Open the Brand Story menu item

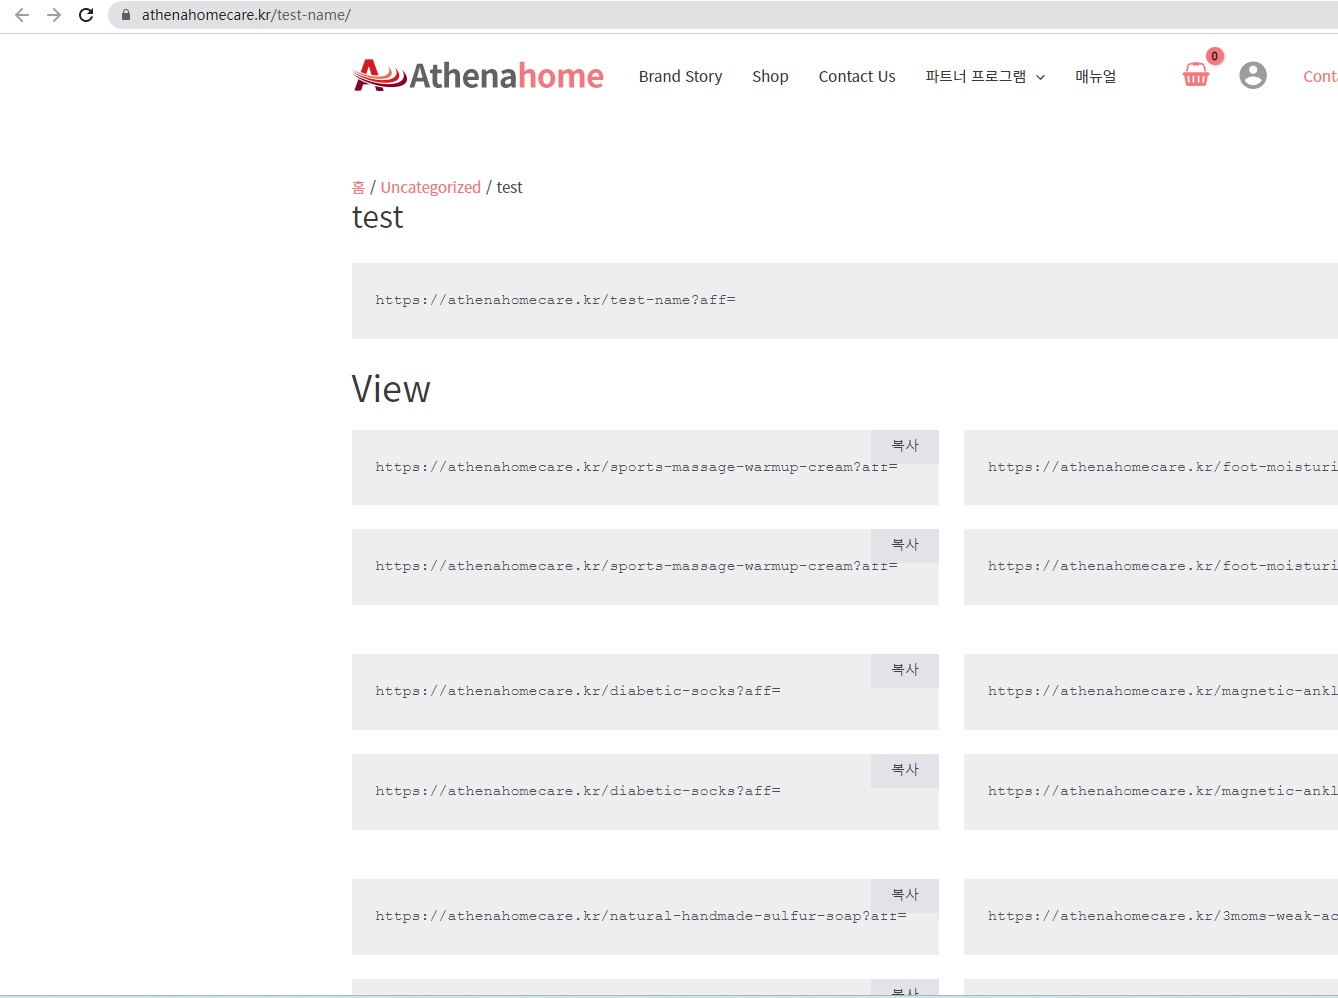pyautogui.click(x=680, y=76)
